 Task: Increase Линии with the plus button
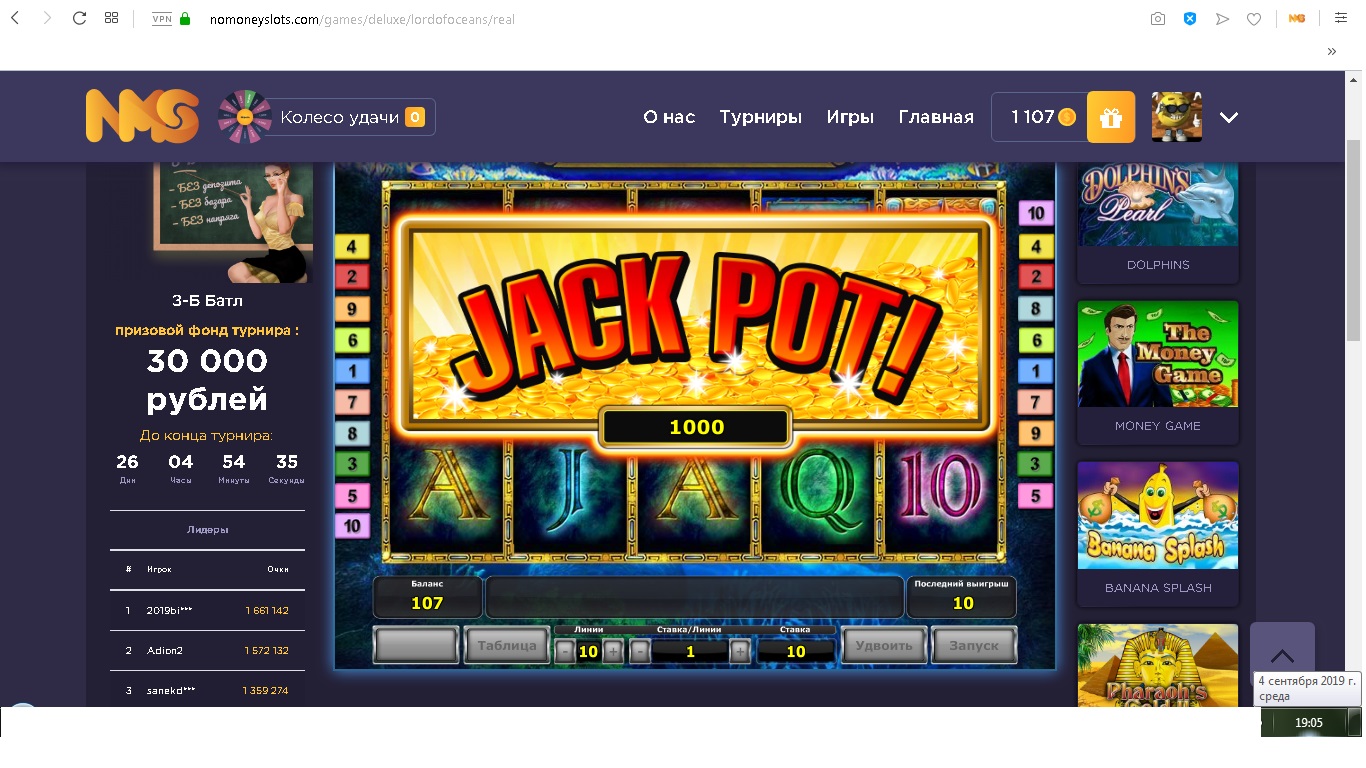(613, 652)
